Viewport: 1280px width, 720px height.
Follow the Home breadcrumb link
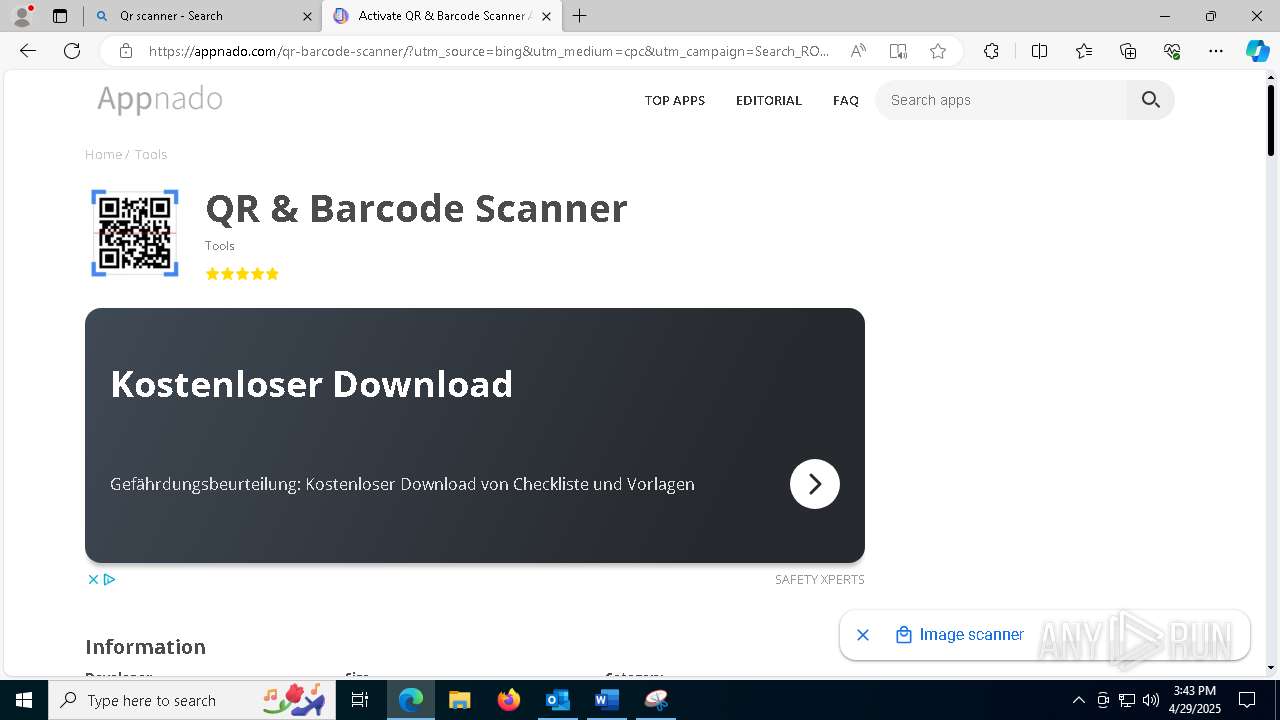[103, 154]
